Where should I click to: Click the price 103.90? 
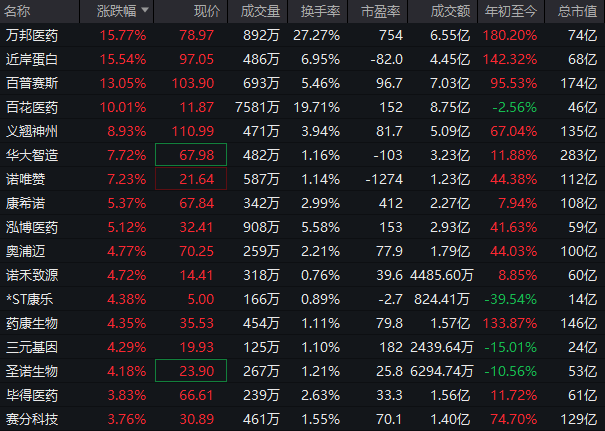pos(193,83)
